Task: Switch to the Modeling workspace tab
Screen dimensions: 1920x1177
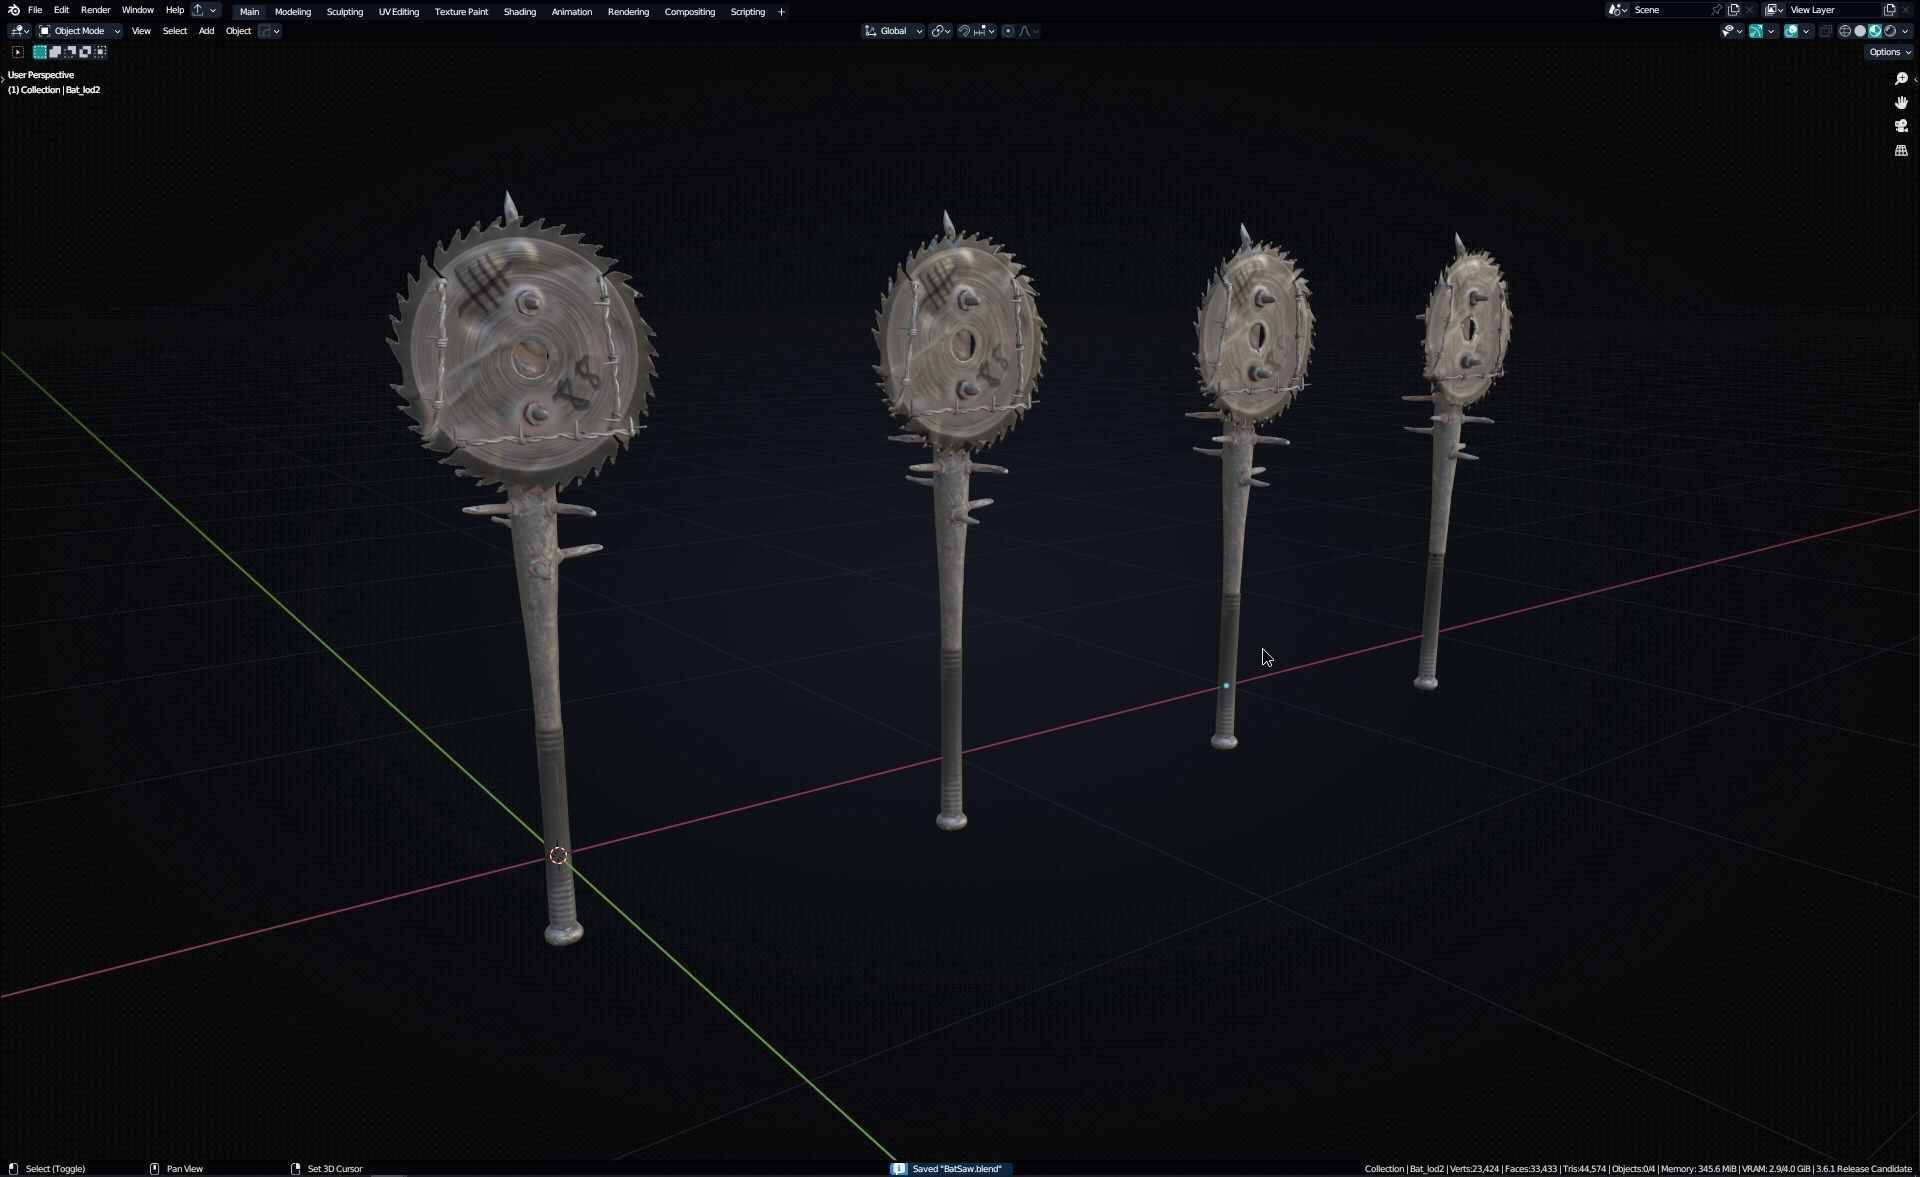Action: pos(293,12)
